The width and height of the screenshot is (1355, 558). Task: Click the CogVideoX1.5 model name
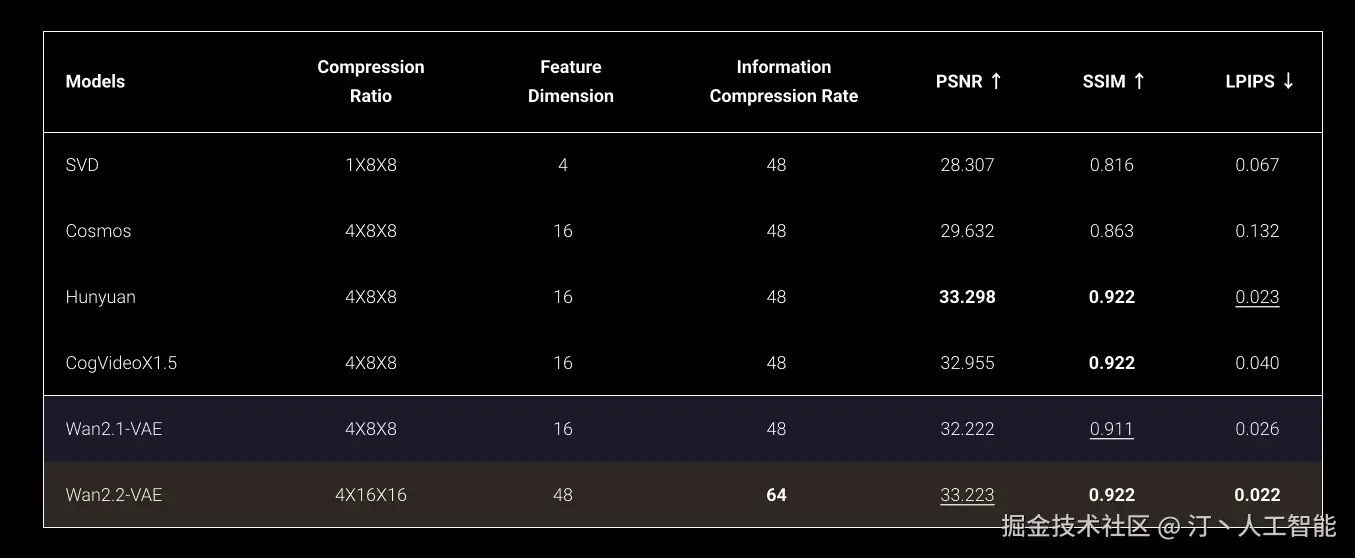point(121,363)
